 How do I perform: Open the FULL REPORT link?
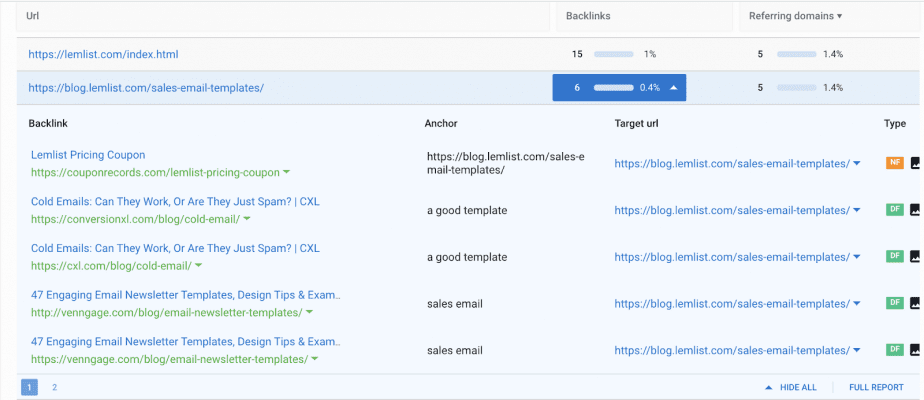click(876, 387)
